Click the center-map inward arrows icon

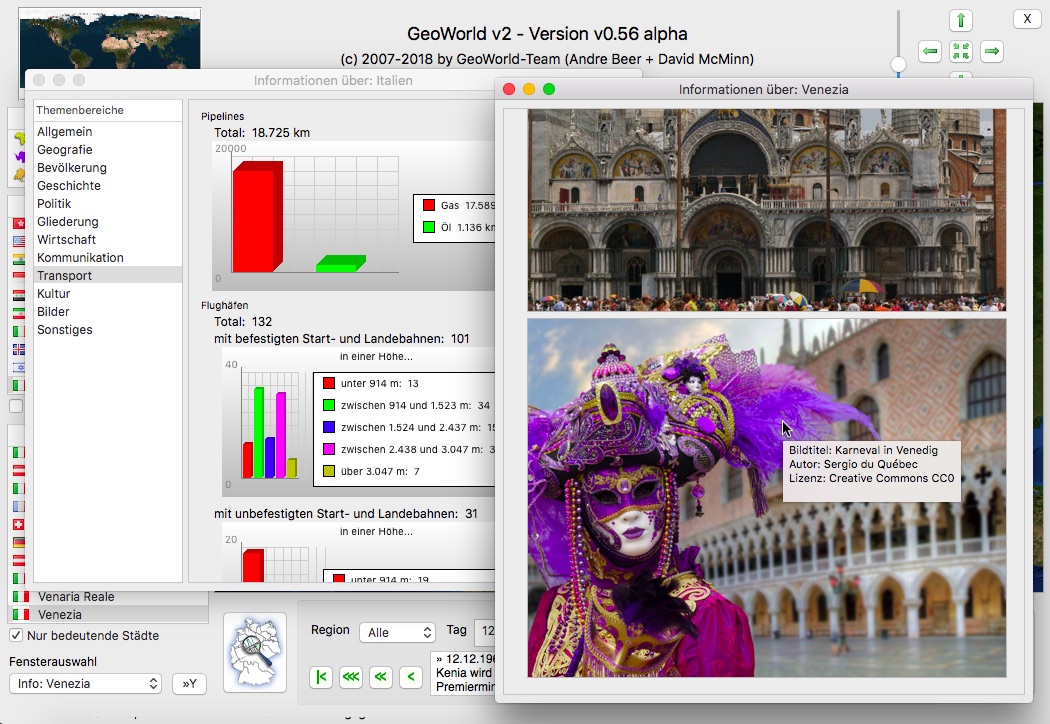(x=961, y=51)
